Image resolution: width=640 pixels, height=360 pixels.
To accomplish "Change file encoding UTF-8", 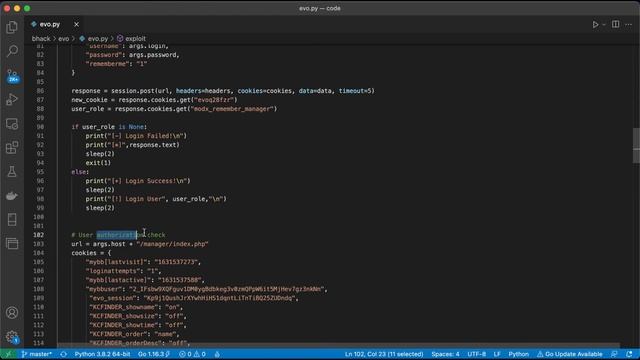I will tap(476, 354).
